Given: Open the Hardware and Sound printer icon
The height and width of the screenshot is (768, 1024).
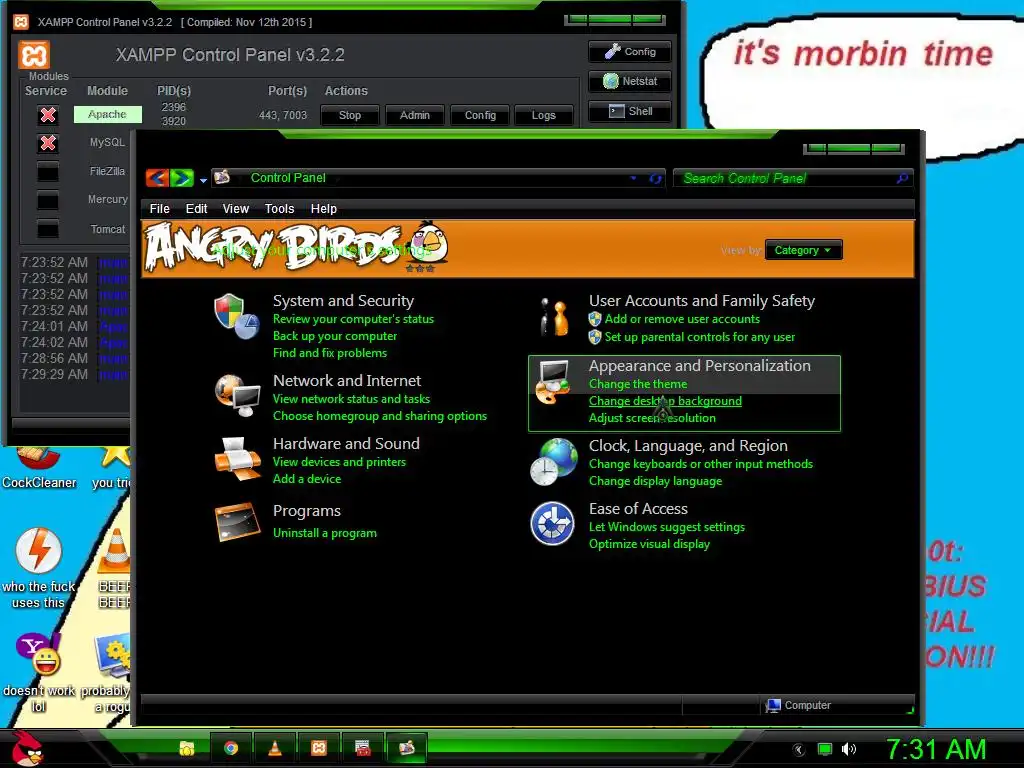Looking at the screenshot, I should pyautogui.click(x=238, y=458).
